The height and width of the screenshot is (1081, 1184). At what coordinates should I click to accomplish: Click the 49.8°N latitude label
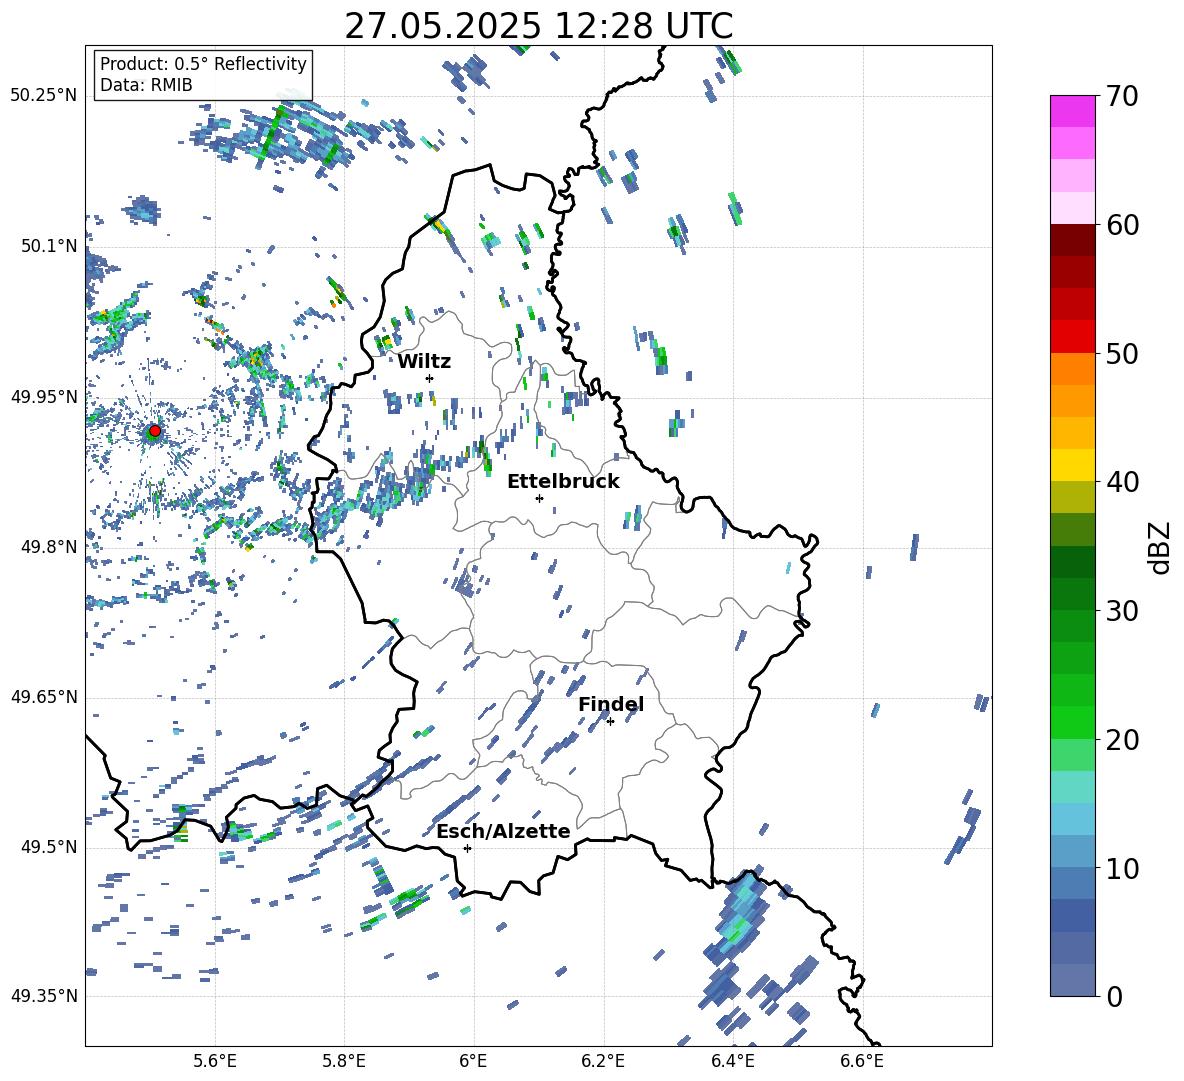tap(49, 547)
